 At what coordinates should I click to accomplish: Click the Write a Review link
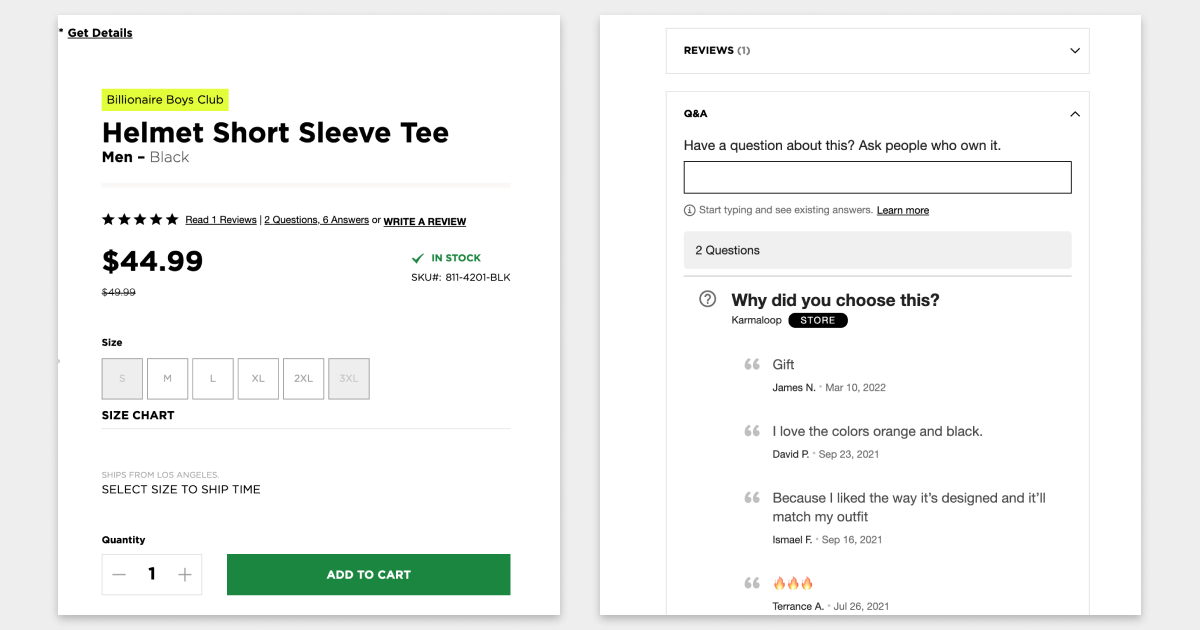click(x=425, y=221)
